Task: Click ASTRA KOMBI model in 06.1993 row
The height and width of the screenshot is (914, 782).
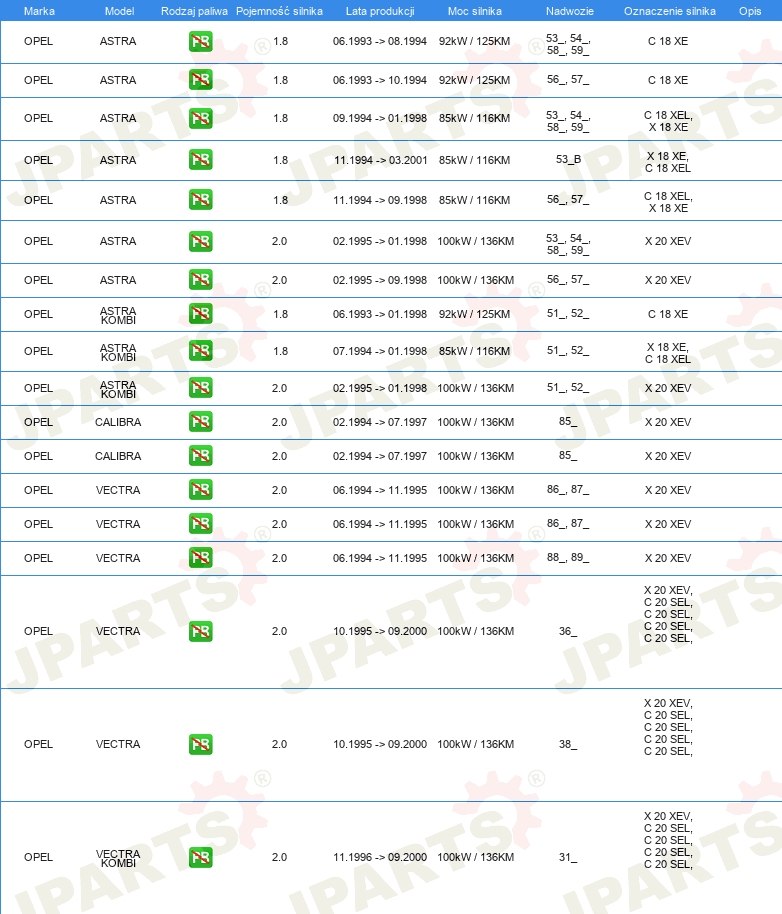Action: point(118,315)
